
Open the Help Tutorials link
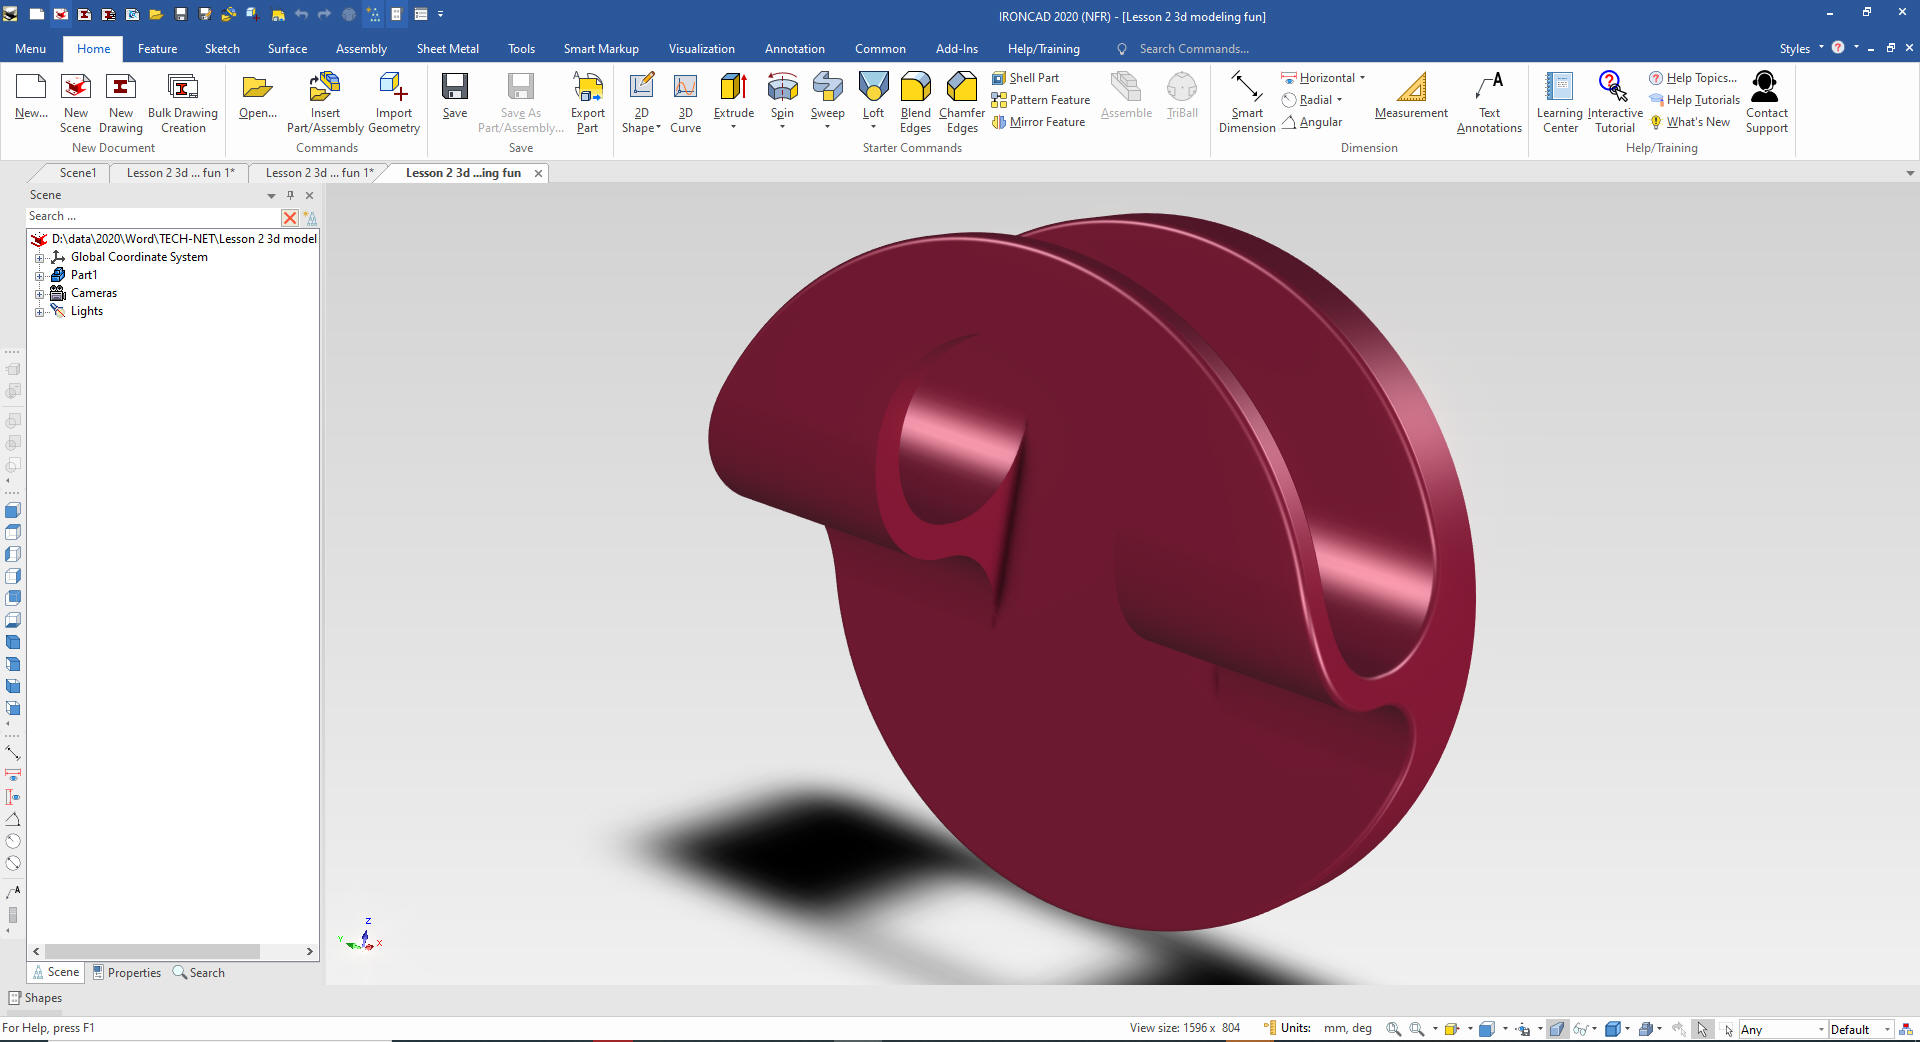click(x=1702, y=100)
